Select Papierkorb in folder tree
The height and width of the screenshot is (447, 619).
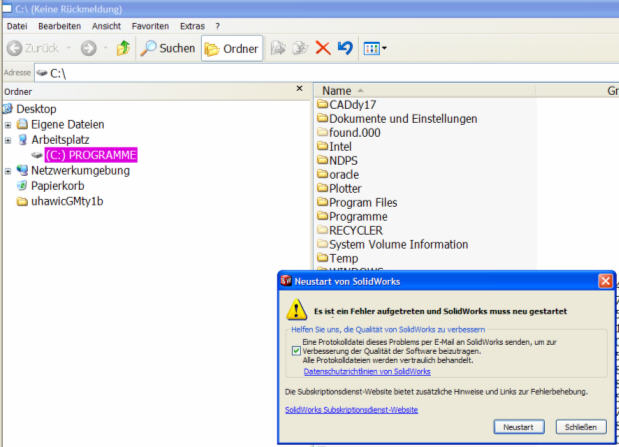(58, 186)
